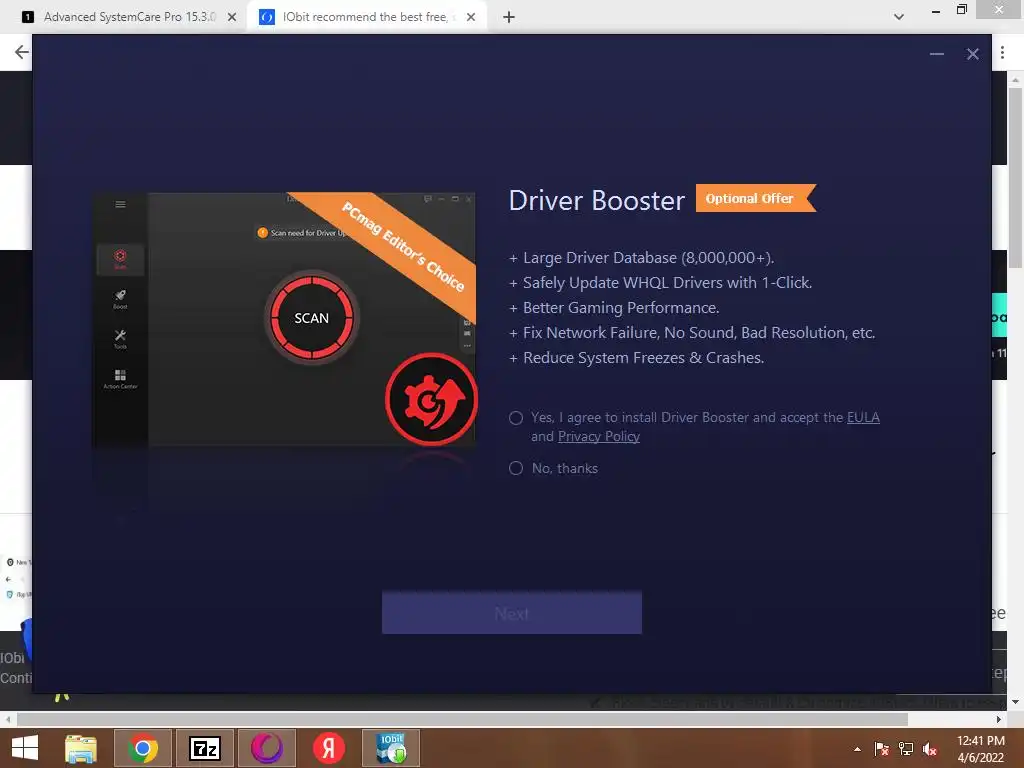
Task: Open File Explorer from taskbar
Action: [x=81, y=748]
